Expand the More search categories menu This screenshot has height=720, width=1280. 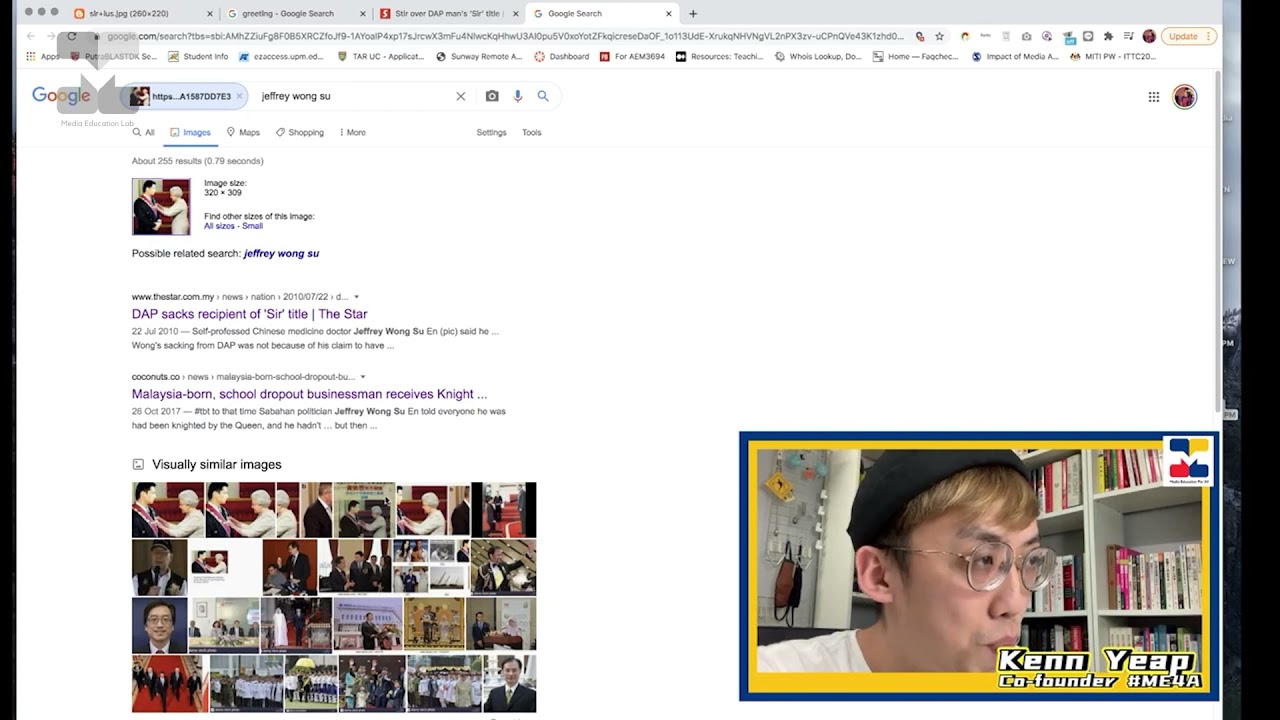[352, 132]
